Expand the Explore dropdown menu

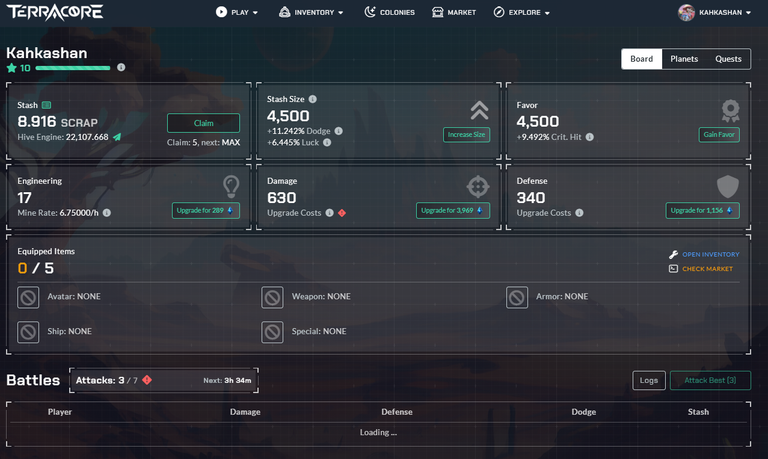coord(522,12)
